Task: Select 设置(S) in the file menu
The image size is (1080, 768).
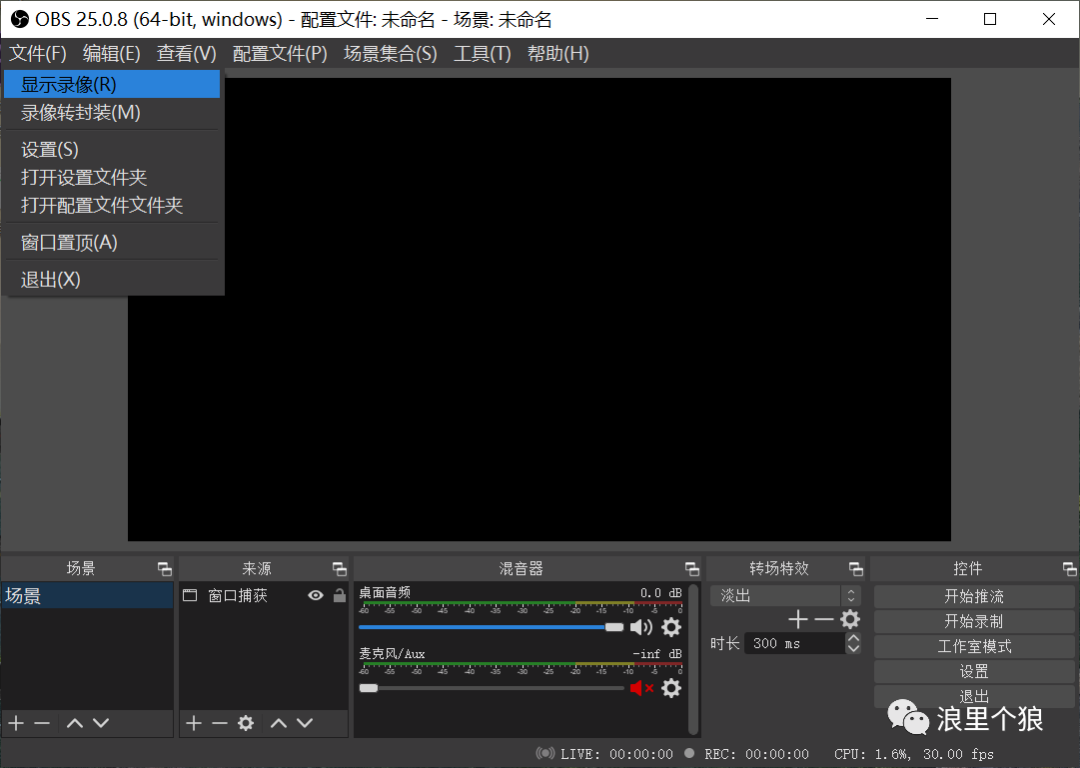Action: (112, 149)
